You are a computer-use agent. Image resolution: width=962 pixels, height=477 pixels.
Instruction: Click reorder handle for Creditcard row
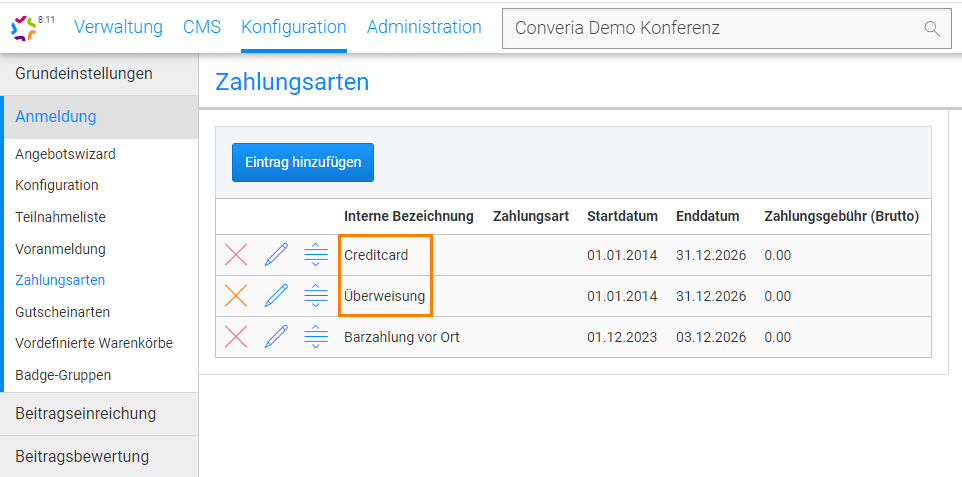316,255
